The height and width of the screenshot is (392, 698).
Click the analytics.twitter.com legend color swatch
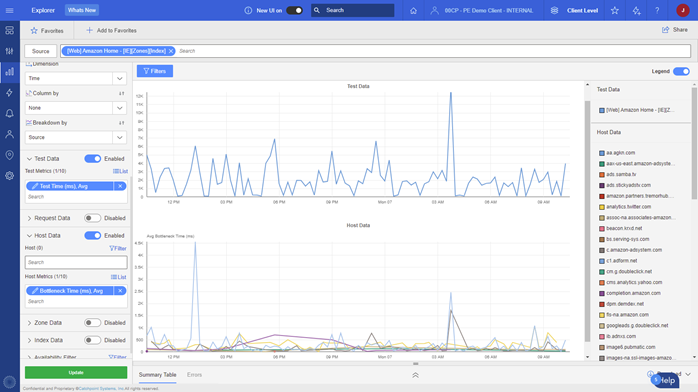602,207
